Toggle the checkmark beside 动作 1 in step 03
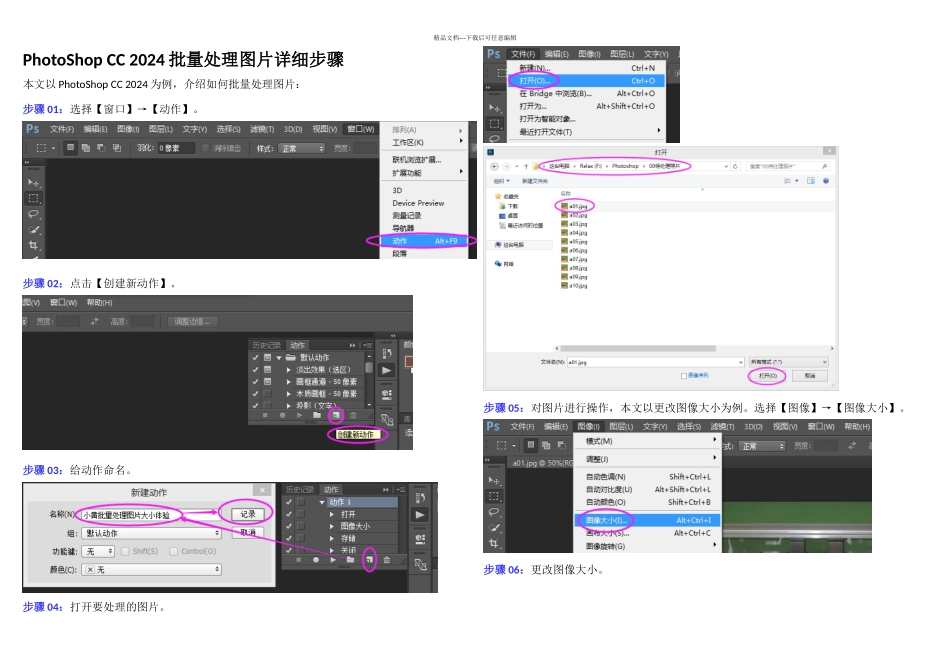This screenshot has width=950, height=672. coord(289,502)
